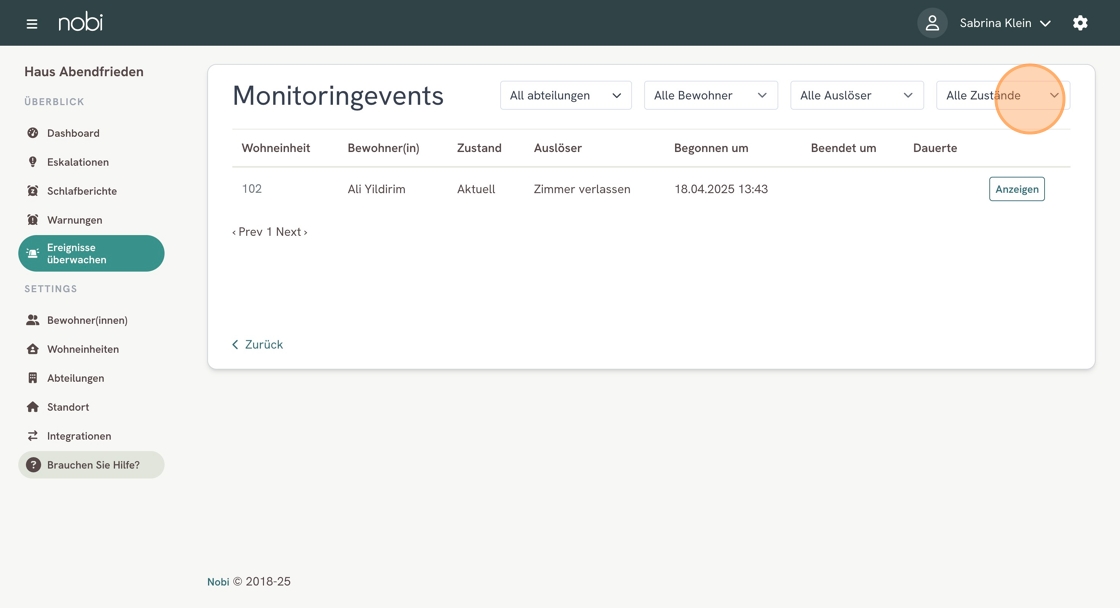Click the Aktuell status cell
Viewport: 1120px width, 608px height.
476,189
